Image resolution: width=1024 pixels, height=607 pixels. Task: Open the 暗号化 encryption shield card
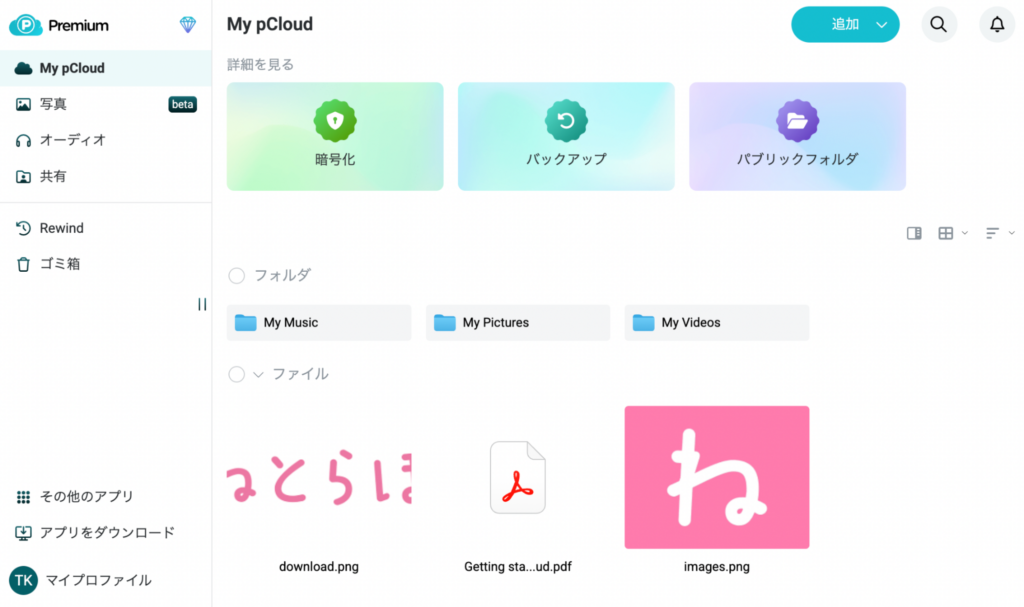click(334, 136)
